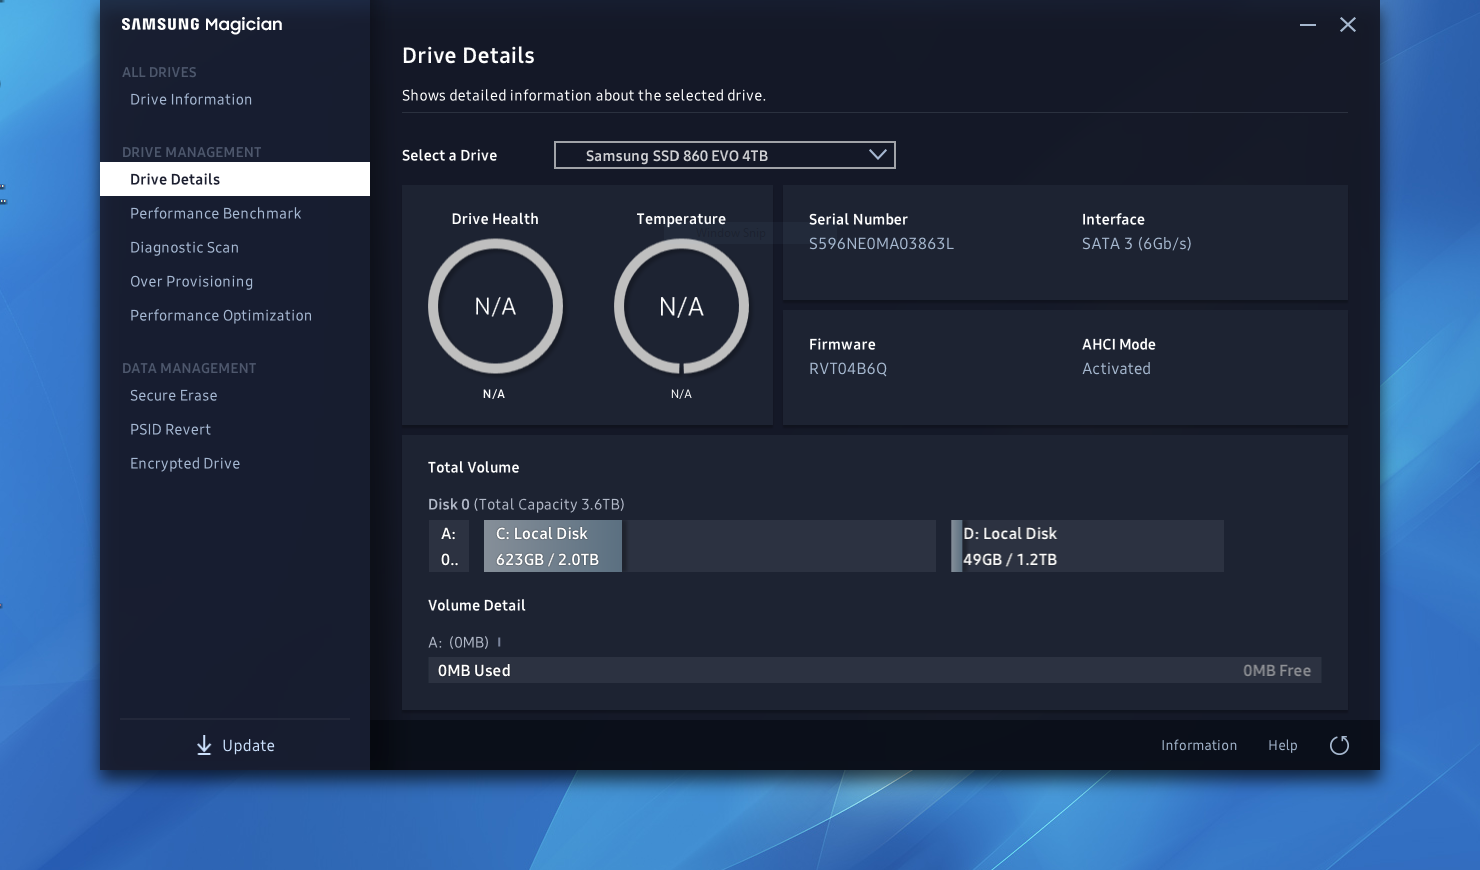
Task: Close the Samsung Magician window
Action: [1348, 25]
